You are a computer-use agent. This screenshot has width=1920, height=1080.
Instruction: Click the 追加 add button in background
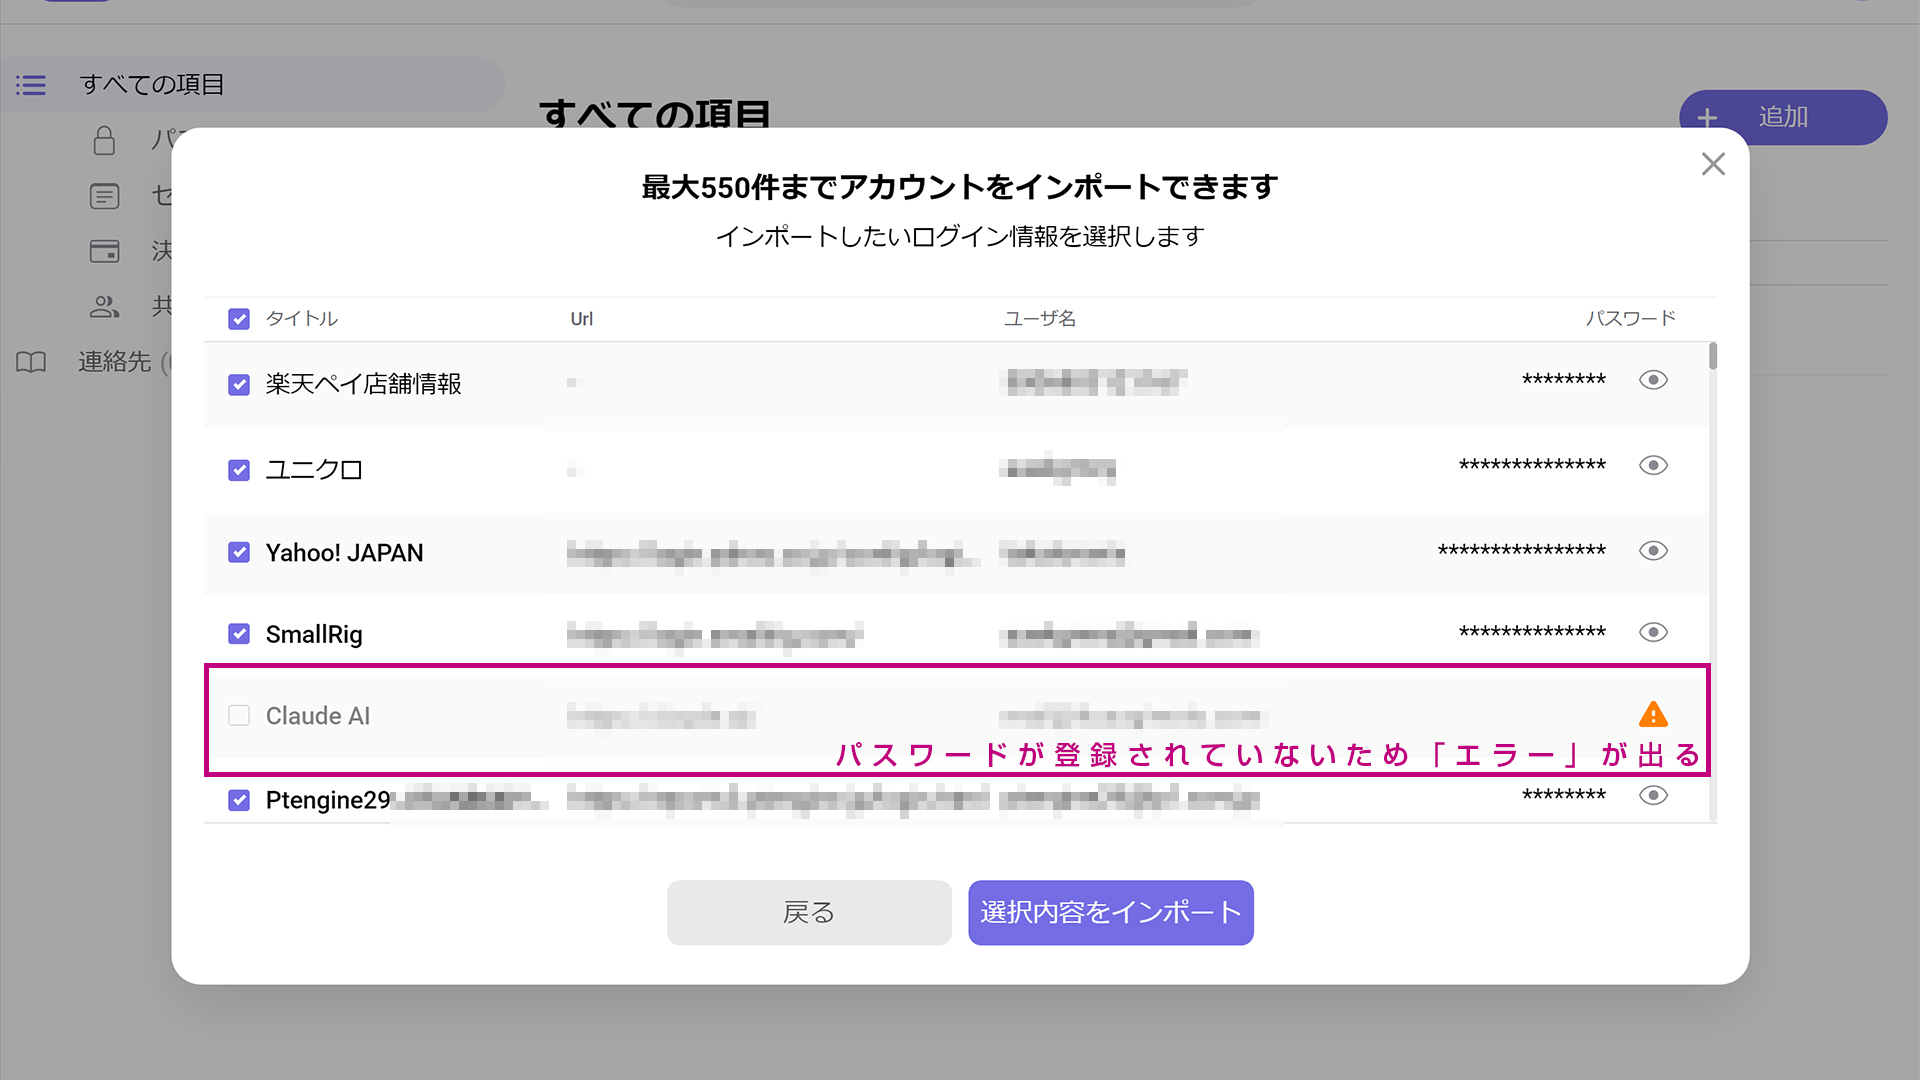coord(1783,117)
